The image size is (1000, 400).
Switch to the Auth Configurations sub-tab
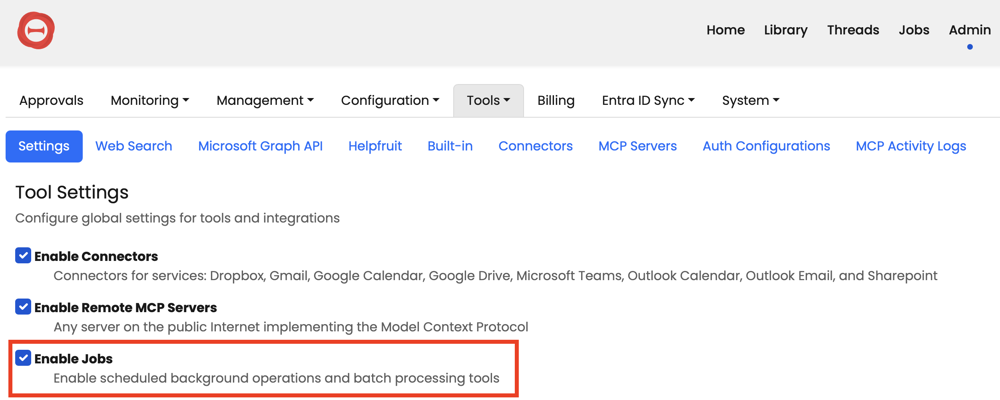click(767, 146)
